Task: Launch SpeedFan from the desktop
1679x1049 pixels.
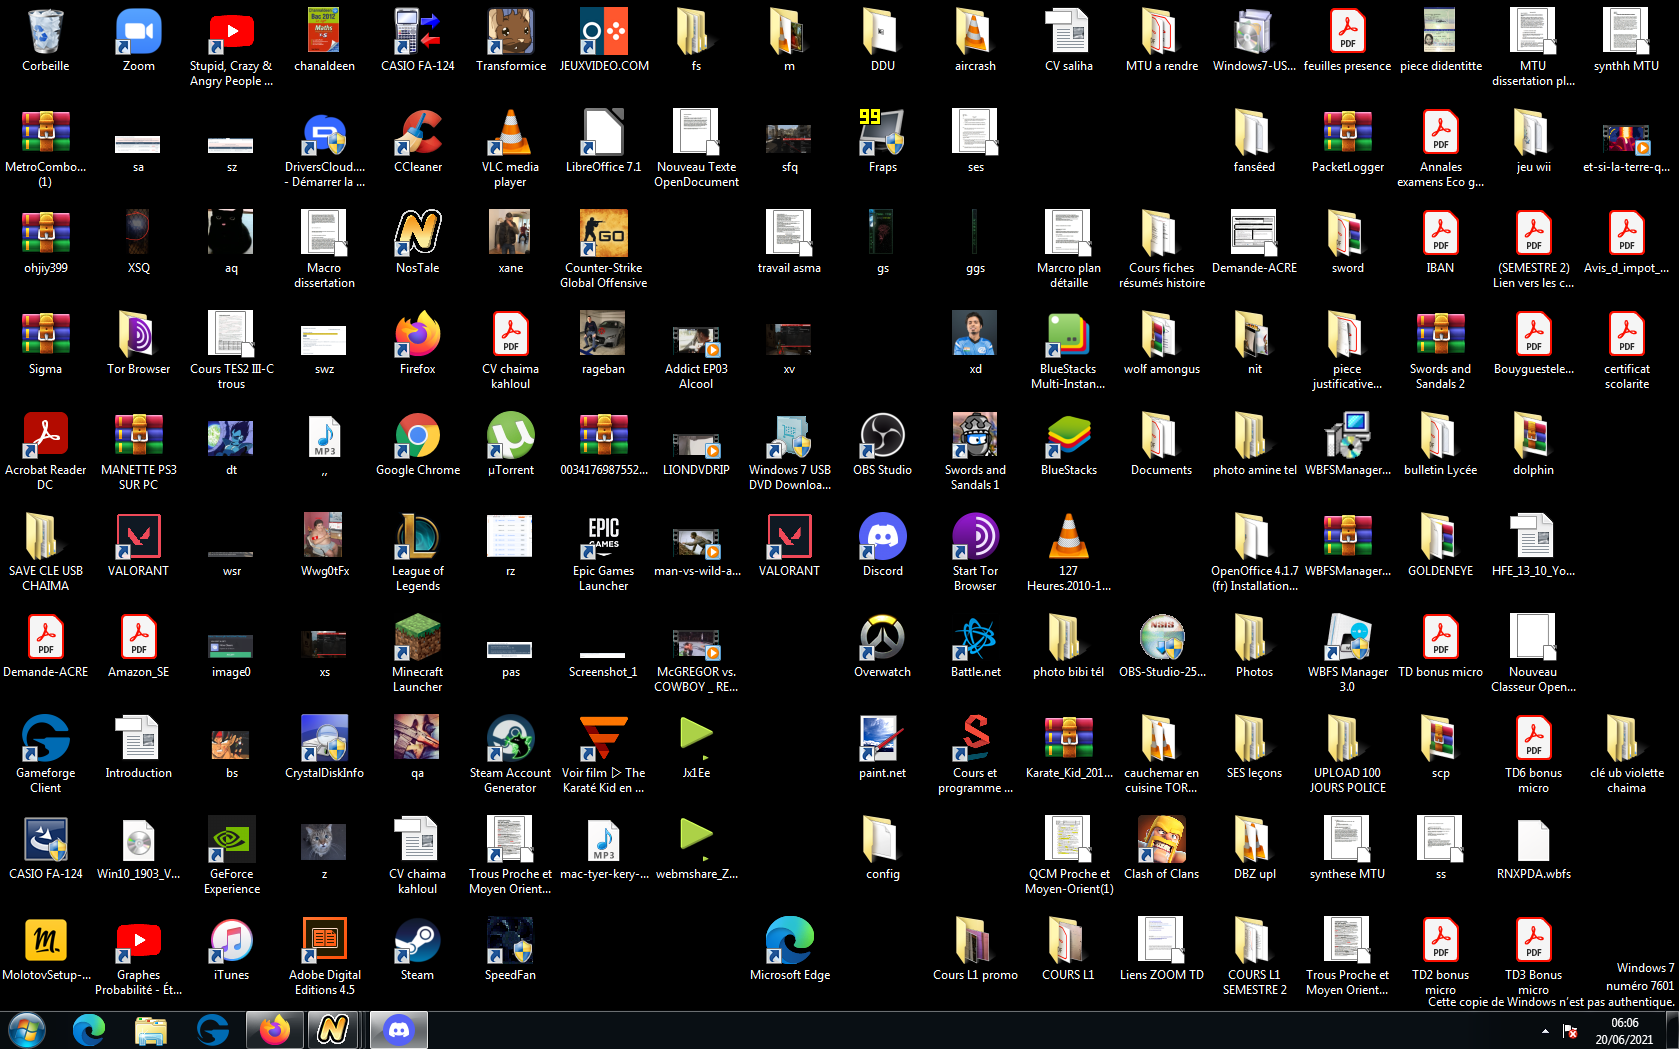Action: 510,949
